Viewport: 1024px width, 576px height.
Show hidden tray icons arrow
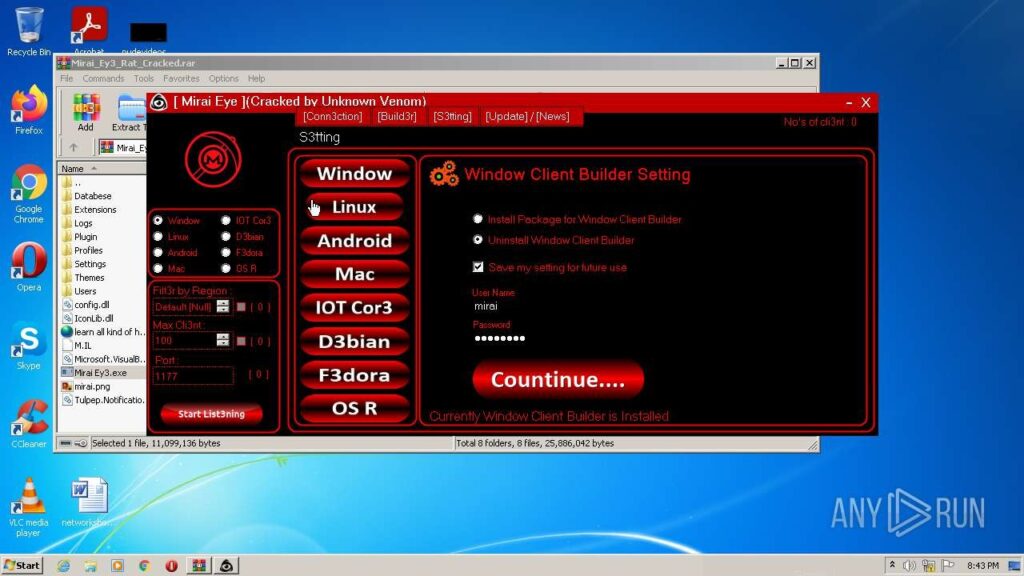pos(892,565)
